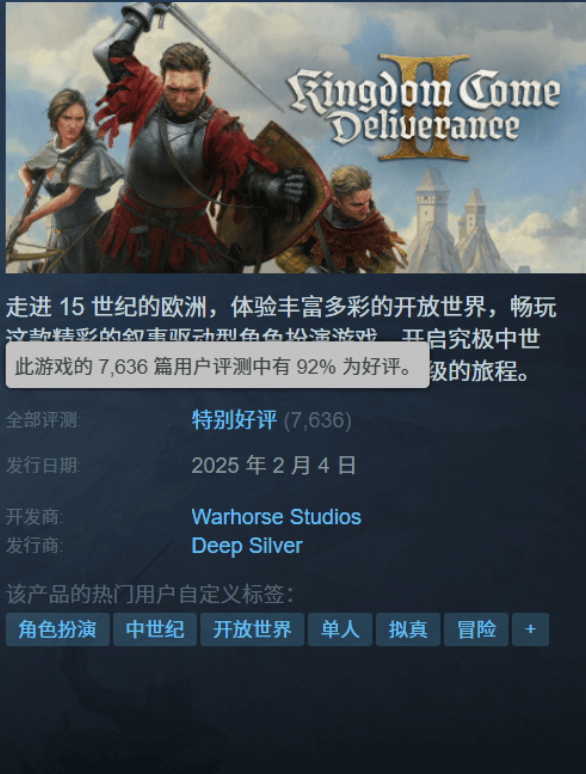Select the 中世纪 tag
The height and width of the screenshot is (774, 586).
[155, 629]
